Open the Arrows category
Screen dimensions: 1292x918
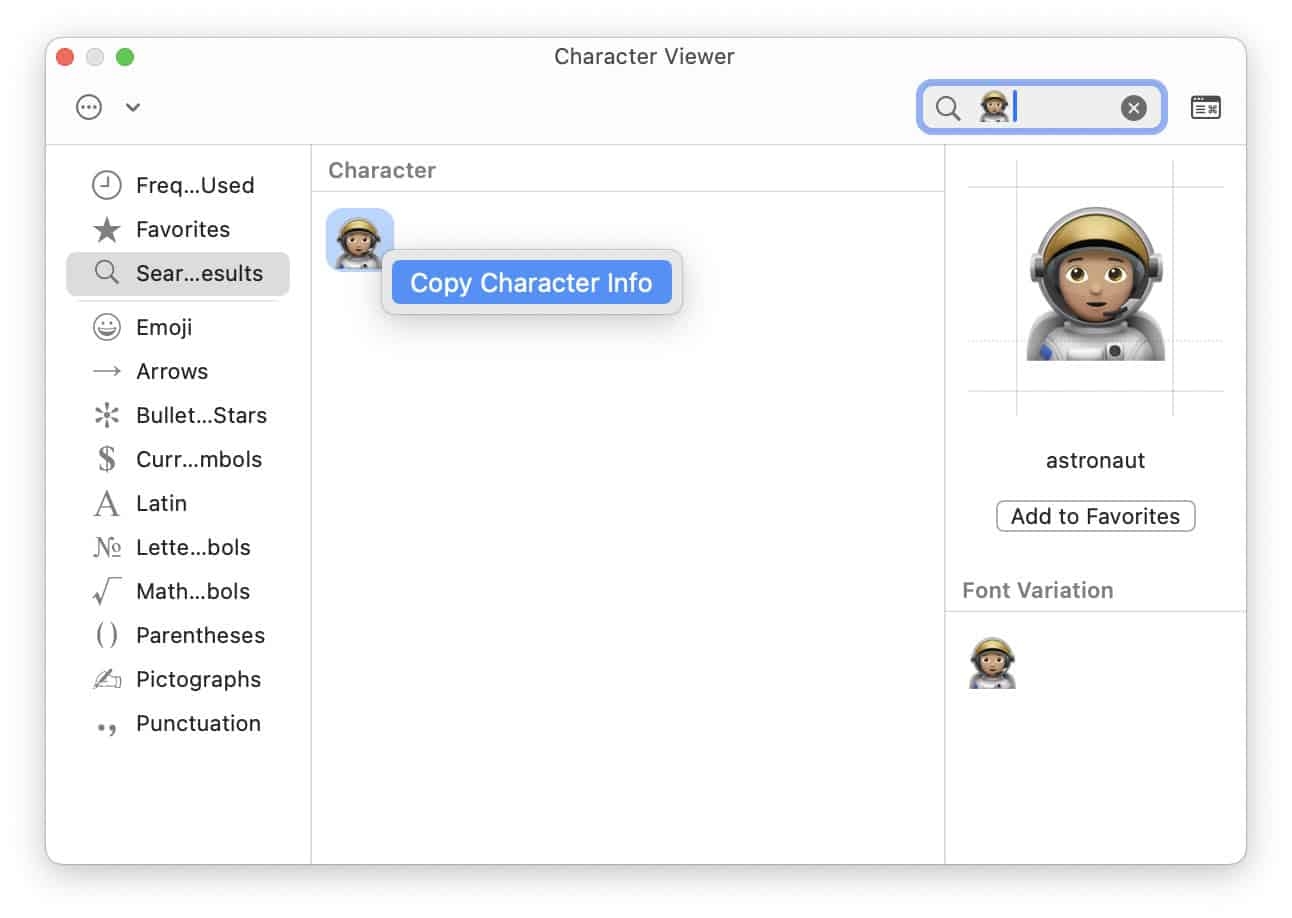tap(173, 371)
